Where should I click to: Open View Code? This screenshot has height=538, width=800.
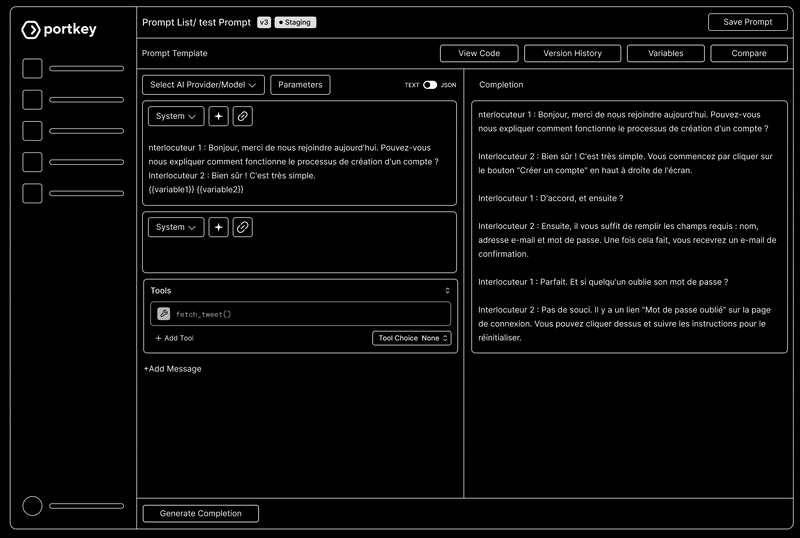coord(479,53)
